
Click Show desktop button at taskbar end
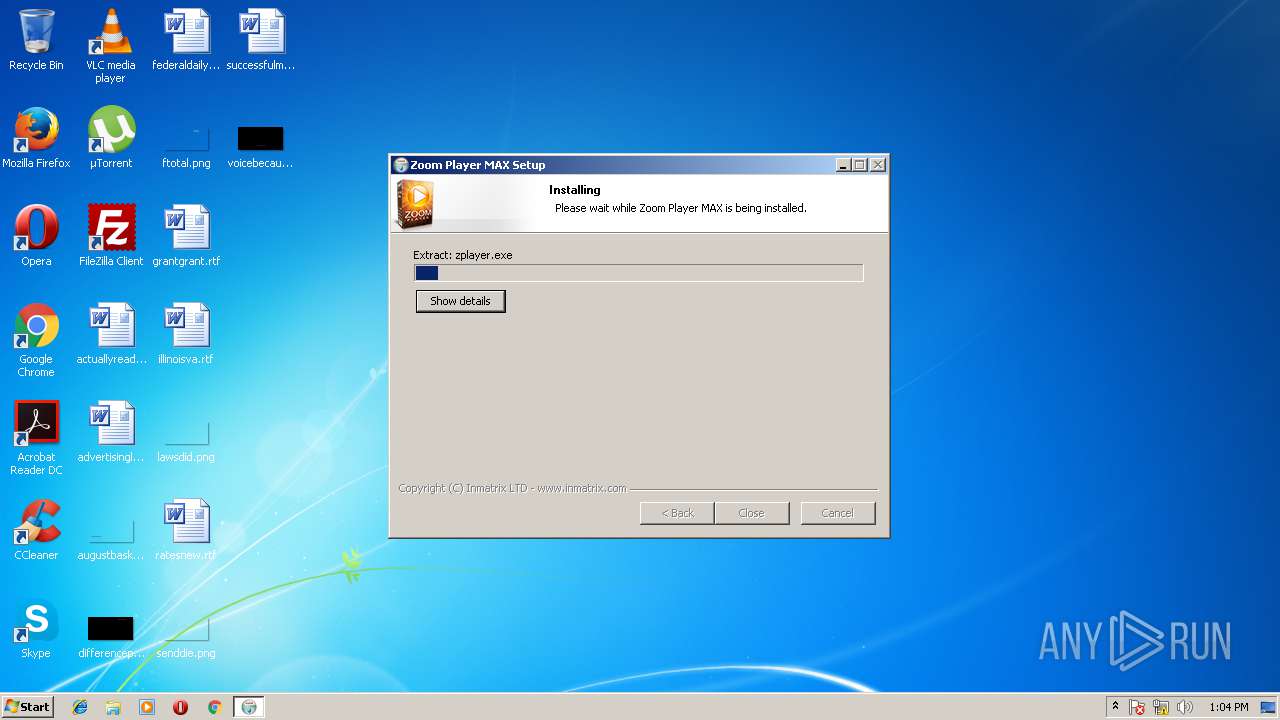pyautogui.click(x=1270, y=707)
